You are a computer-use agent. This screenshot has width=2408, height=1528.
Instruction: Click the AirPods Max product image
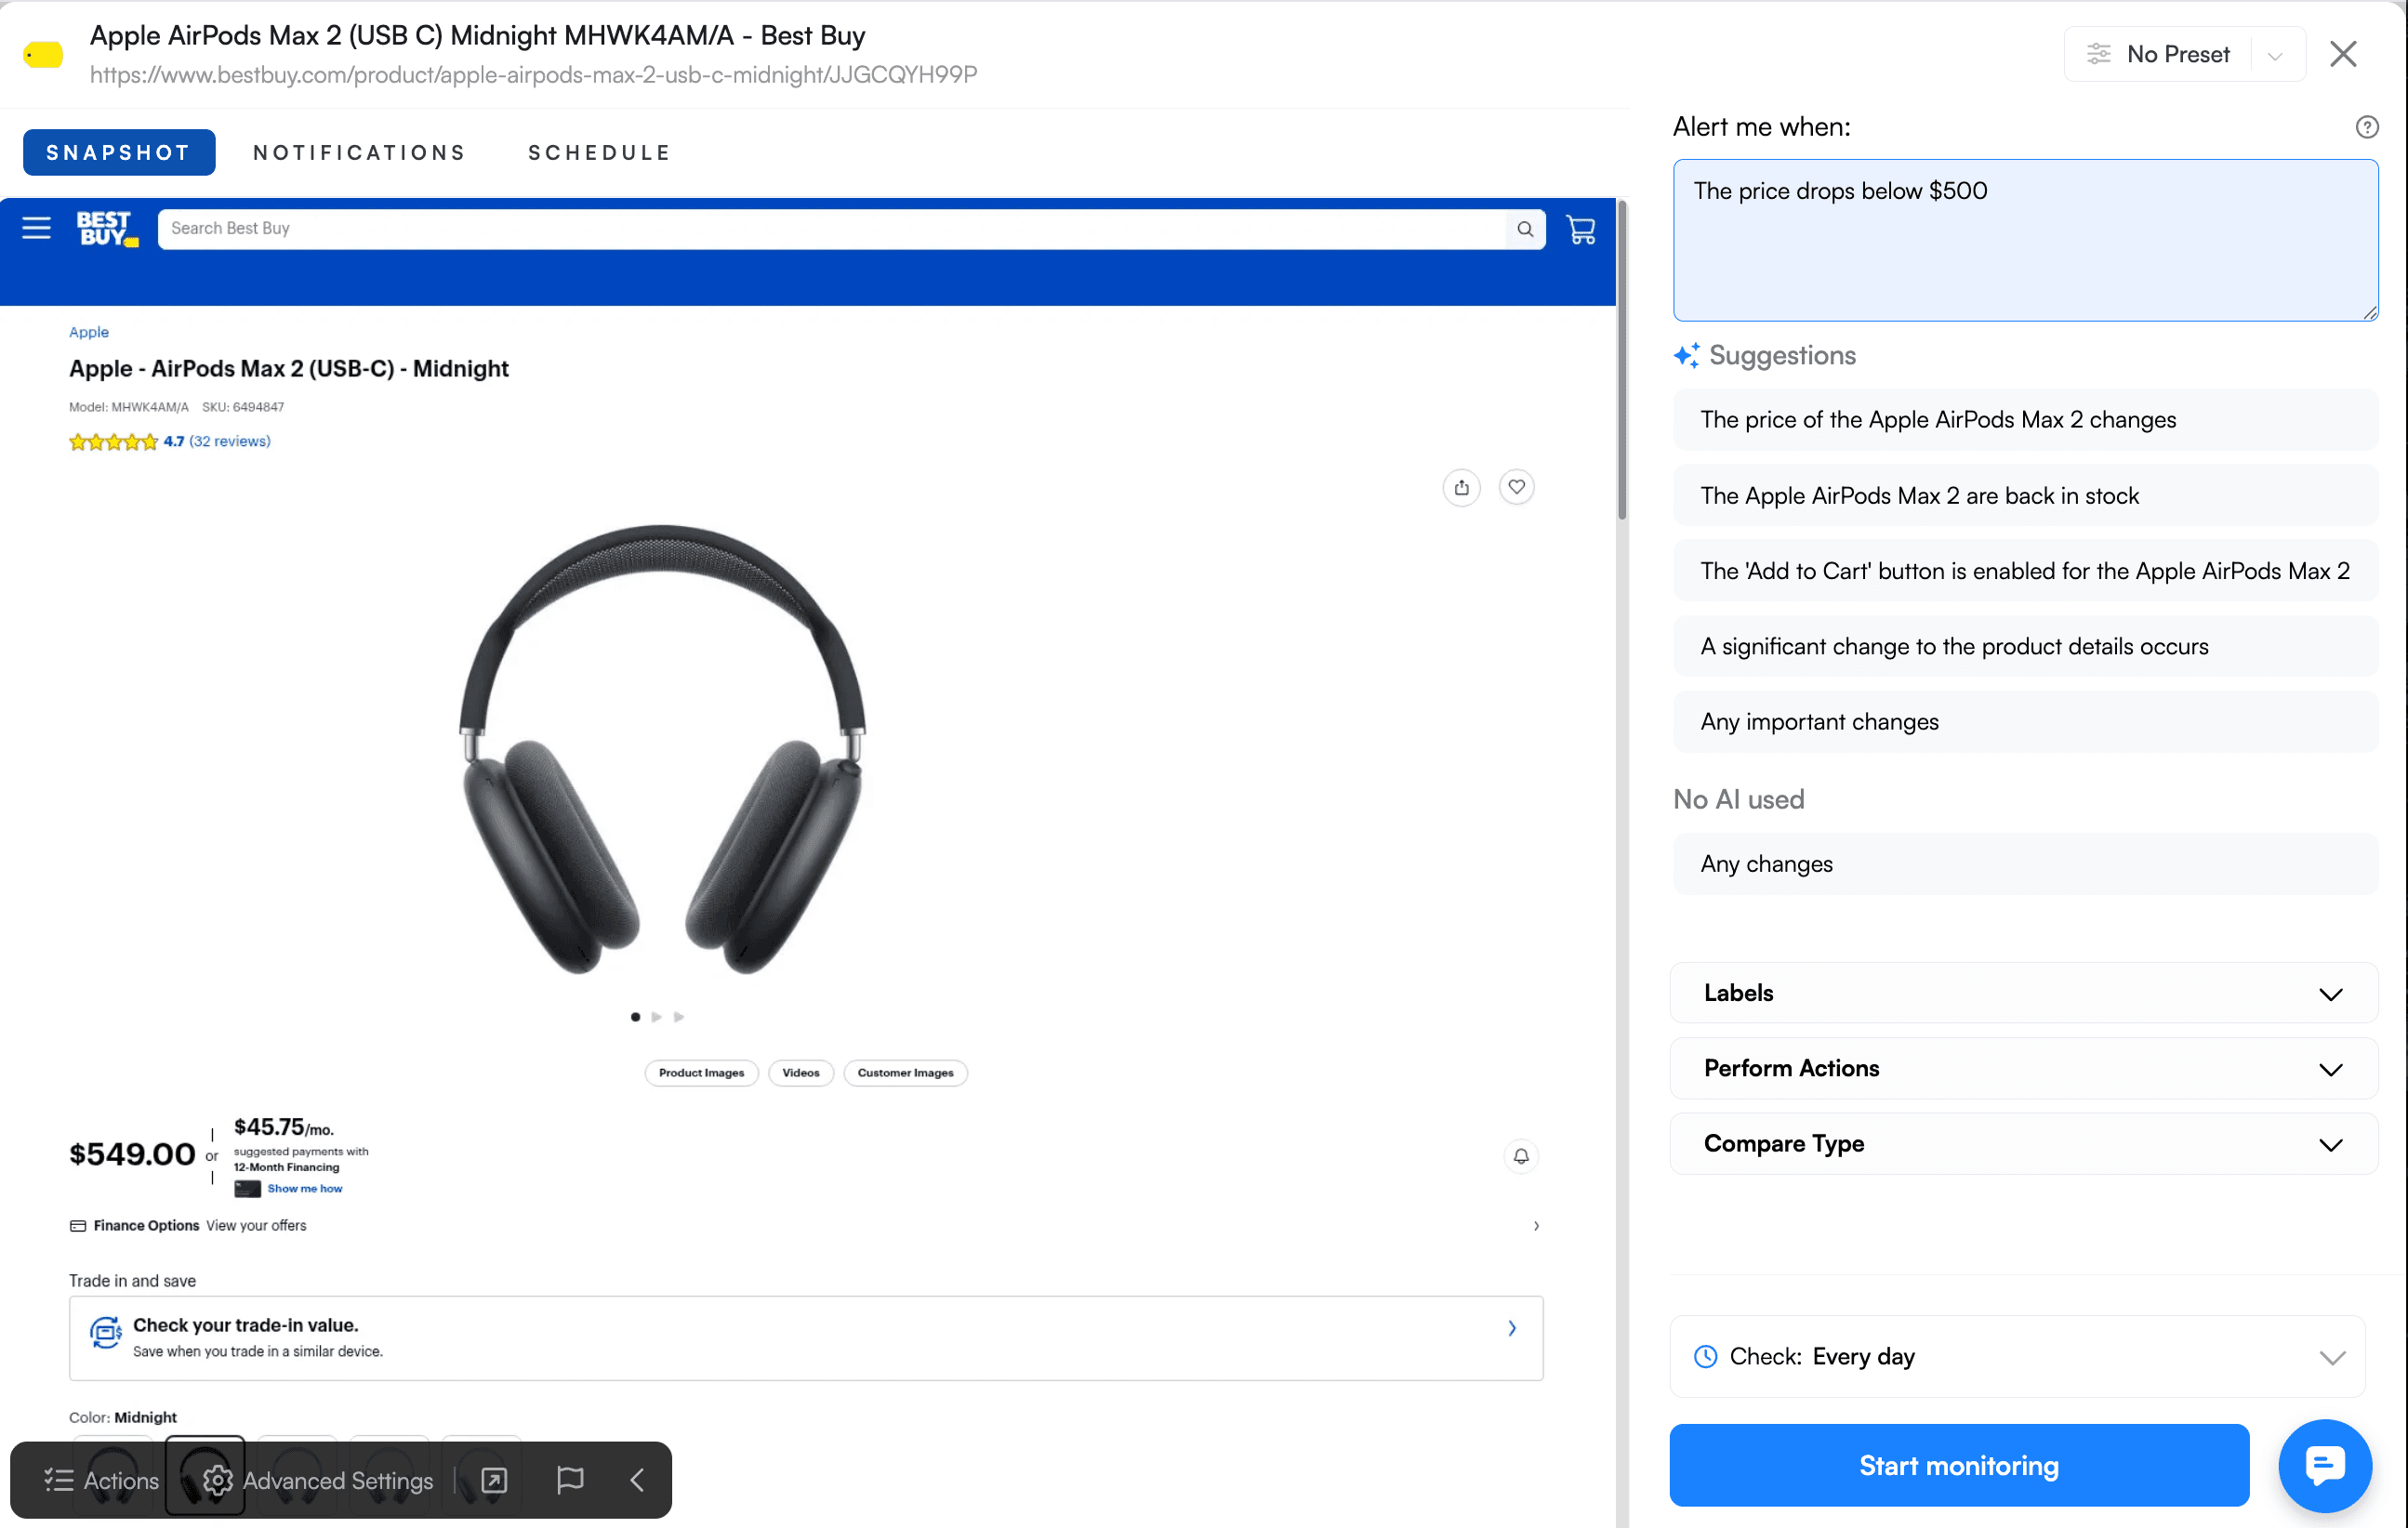[x=662, y=749]
